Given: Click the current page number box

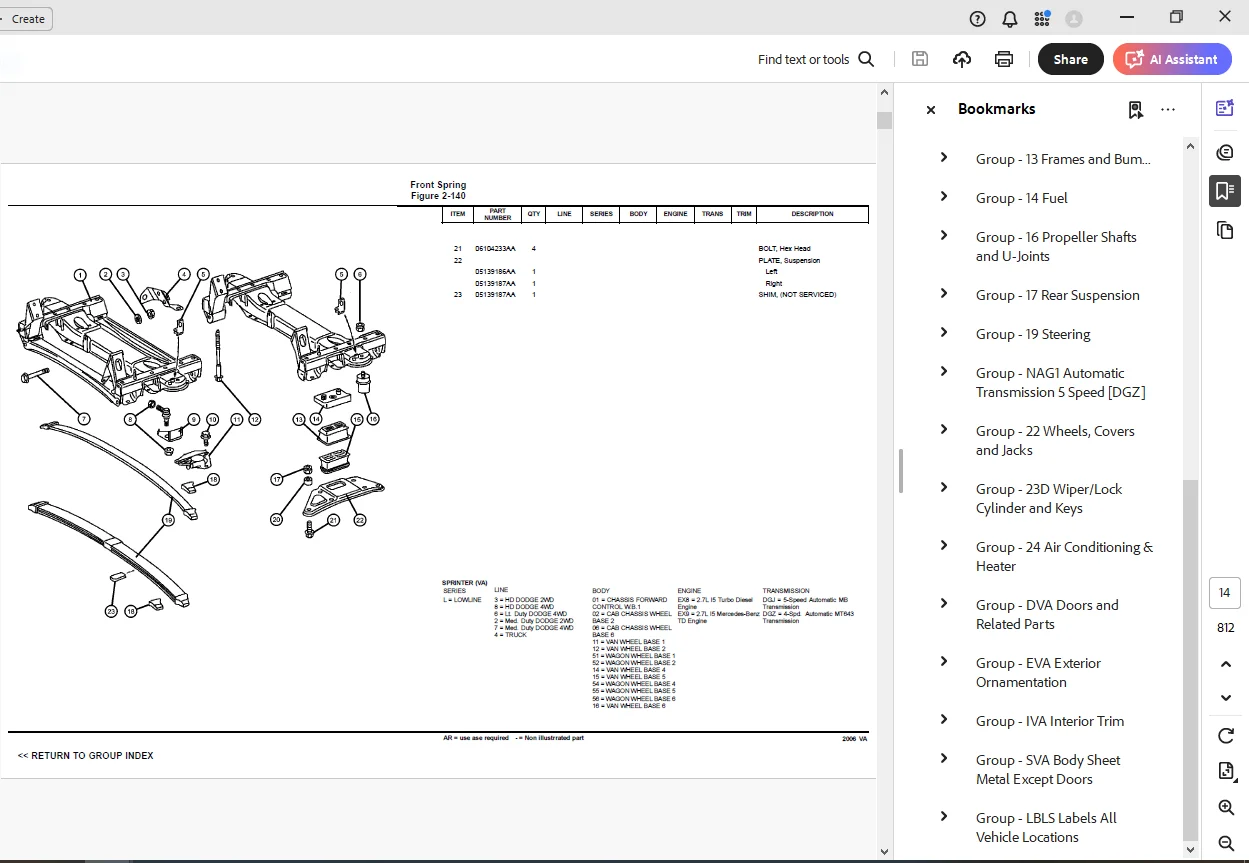Looking at the screenshot, I should 1225,593.
